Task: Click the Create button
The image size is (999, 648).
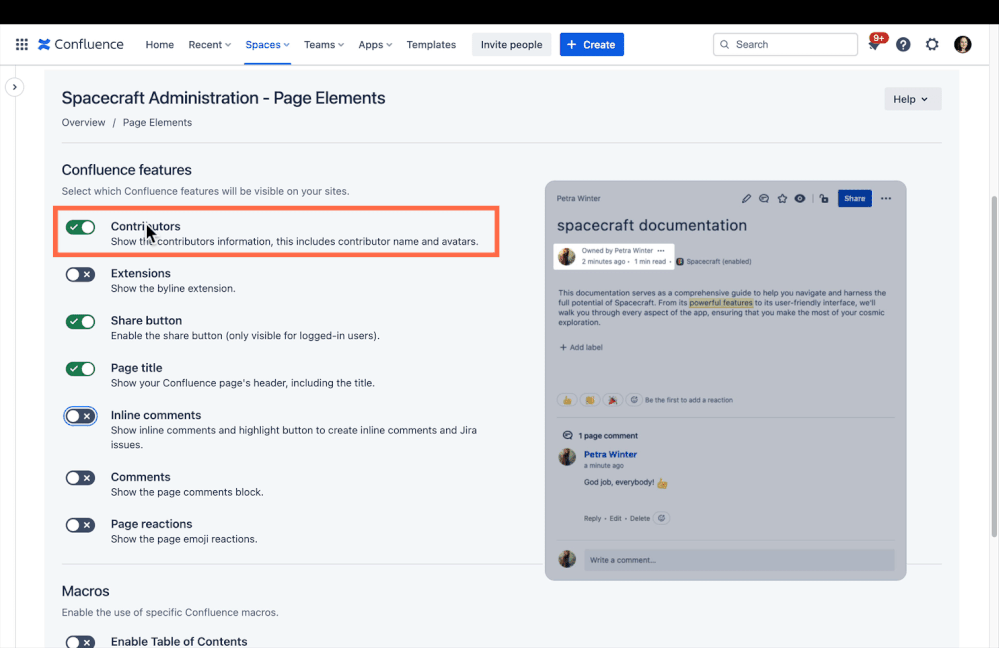Action: click(591, 44)
